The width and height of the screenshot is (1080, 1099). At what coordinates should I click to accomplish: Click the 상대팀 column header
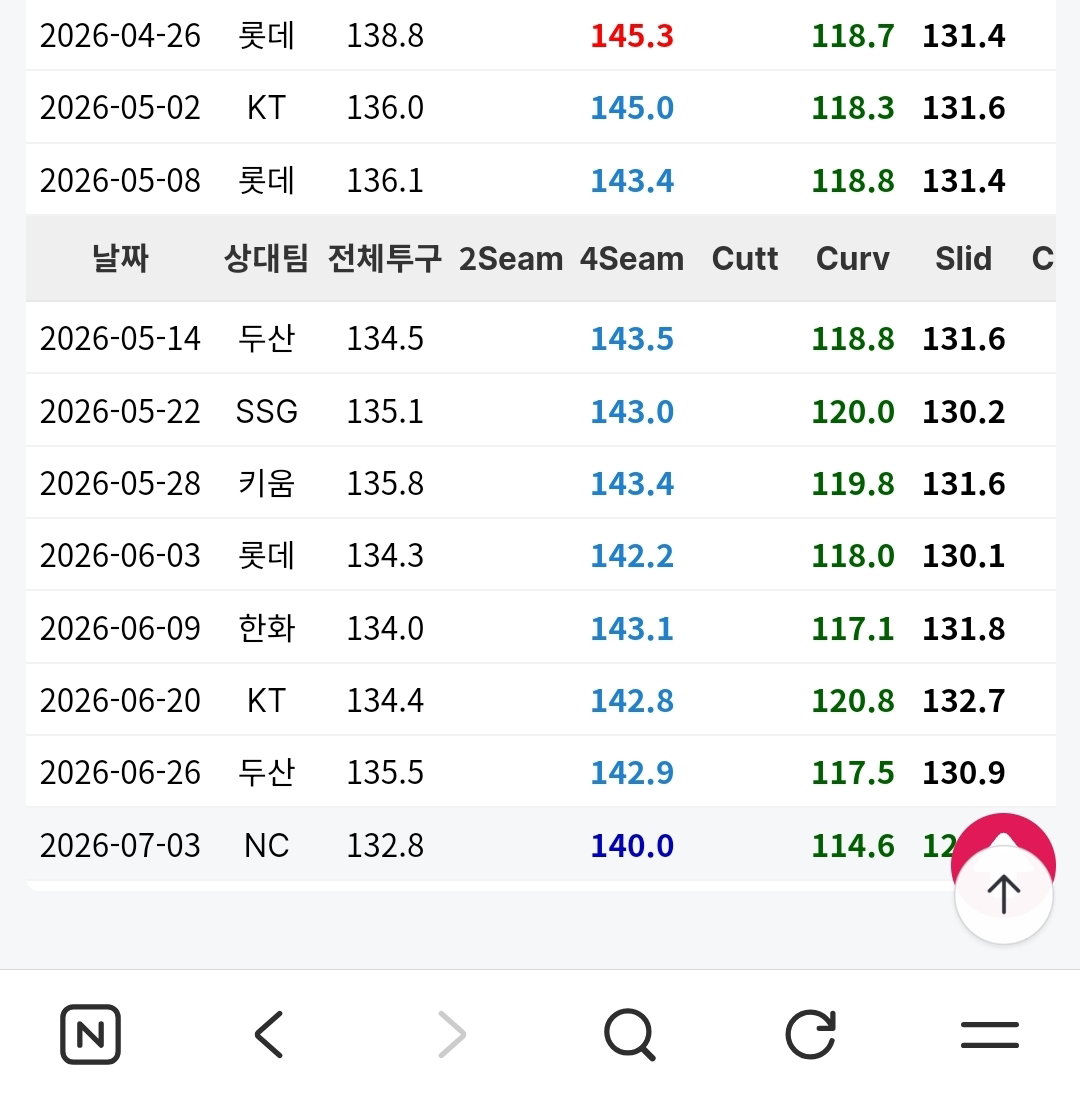(266, 259)
